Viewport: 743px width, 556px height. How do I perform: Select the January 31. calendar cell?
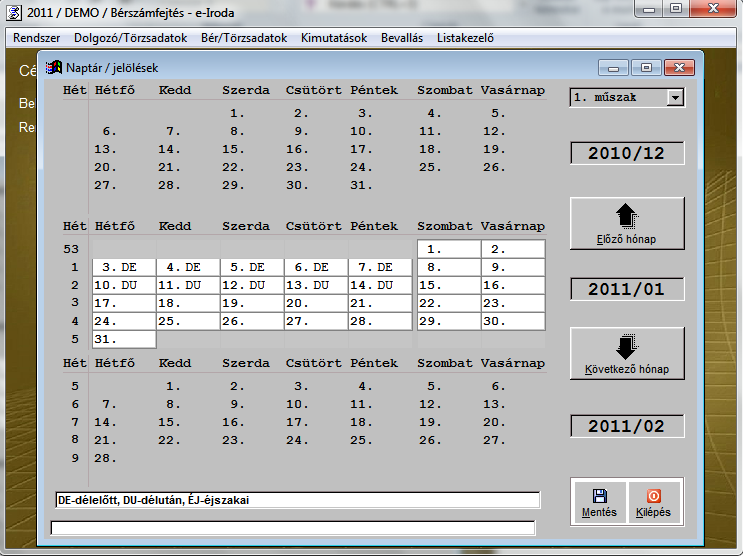coord(123,339)
